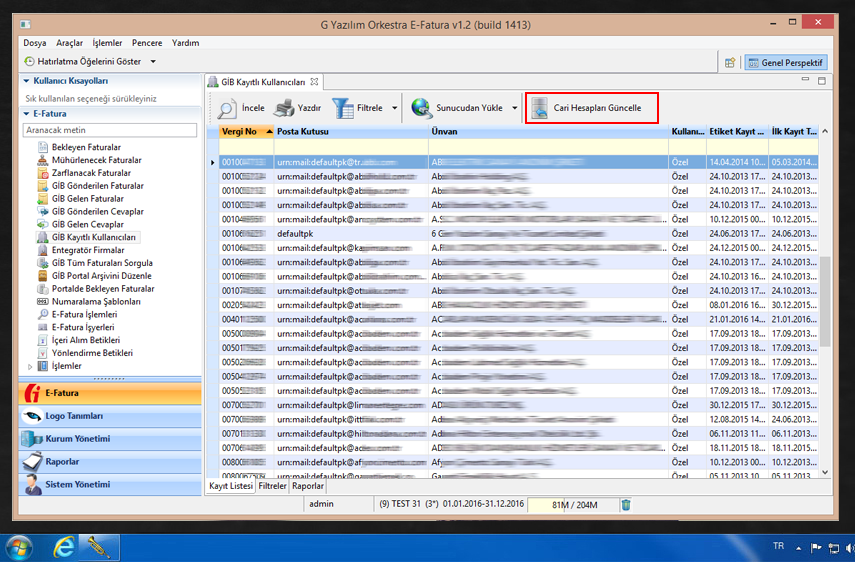Open GİB Tüm Faturaları Sorgula
The image size is (855, 562).
102,263
